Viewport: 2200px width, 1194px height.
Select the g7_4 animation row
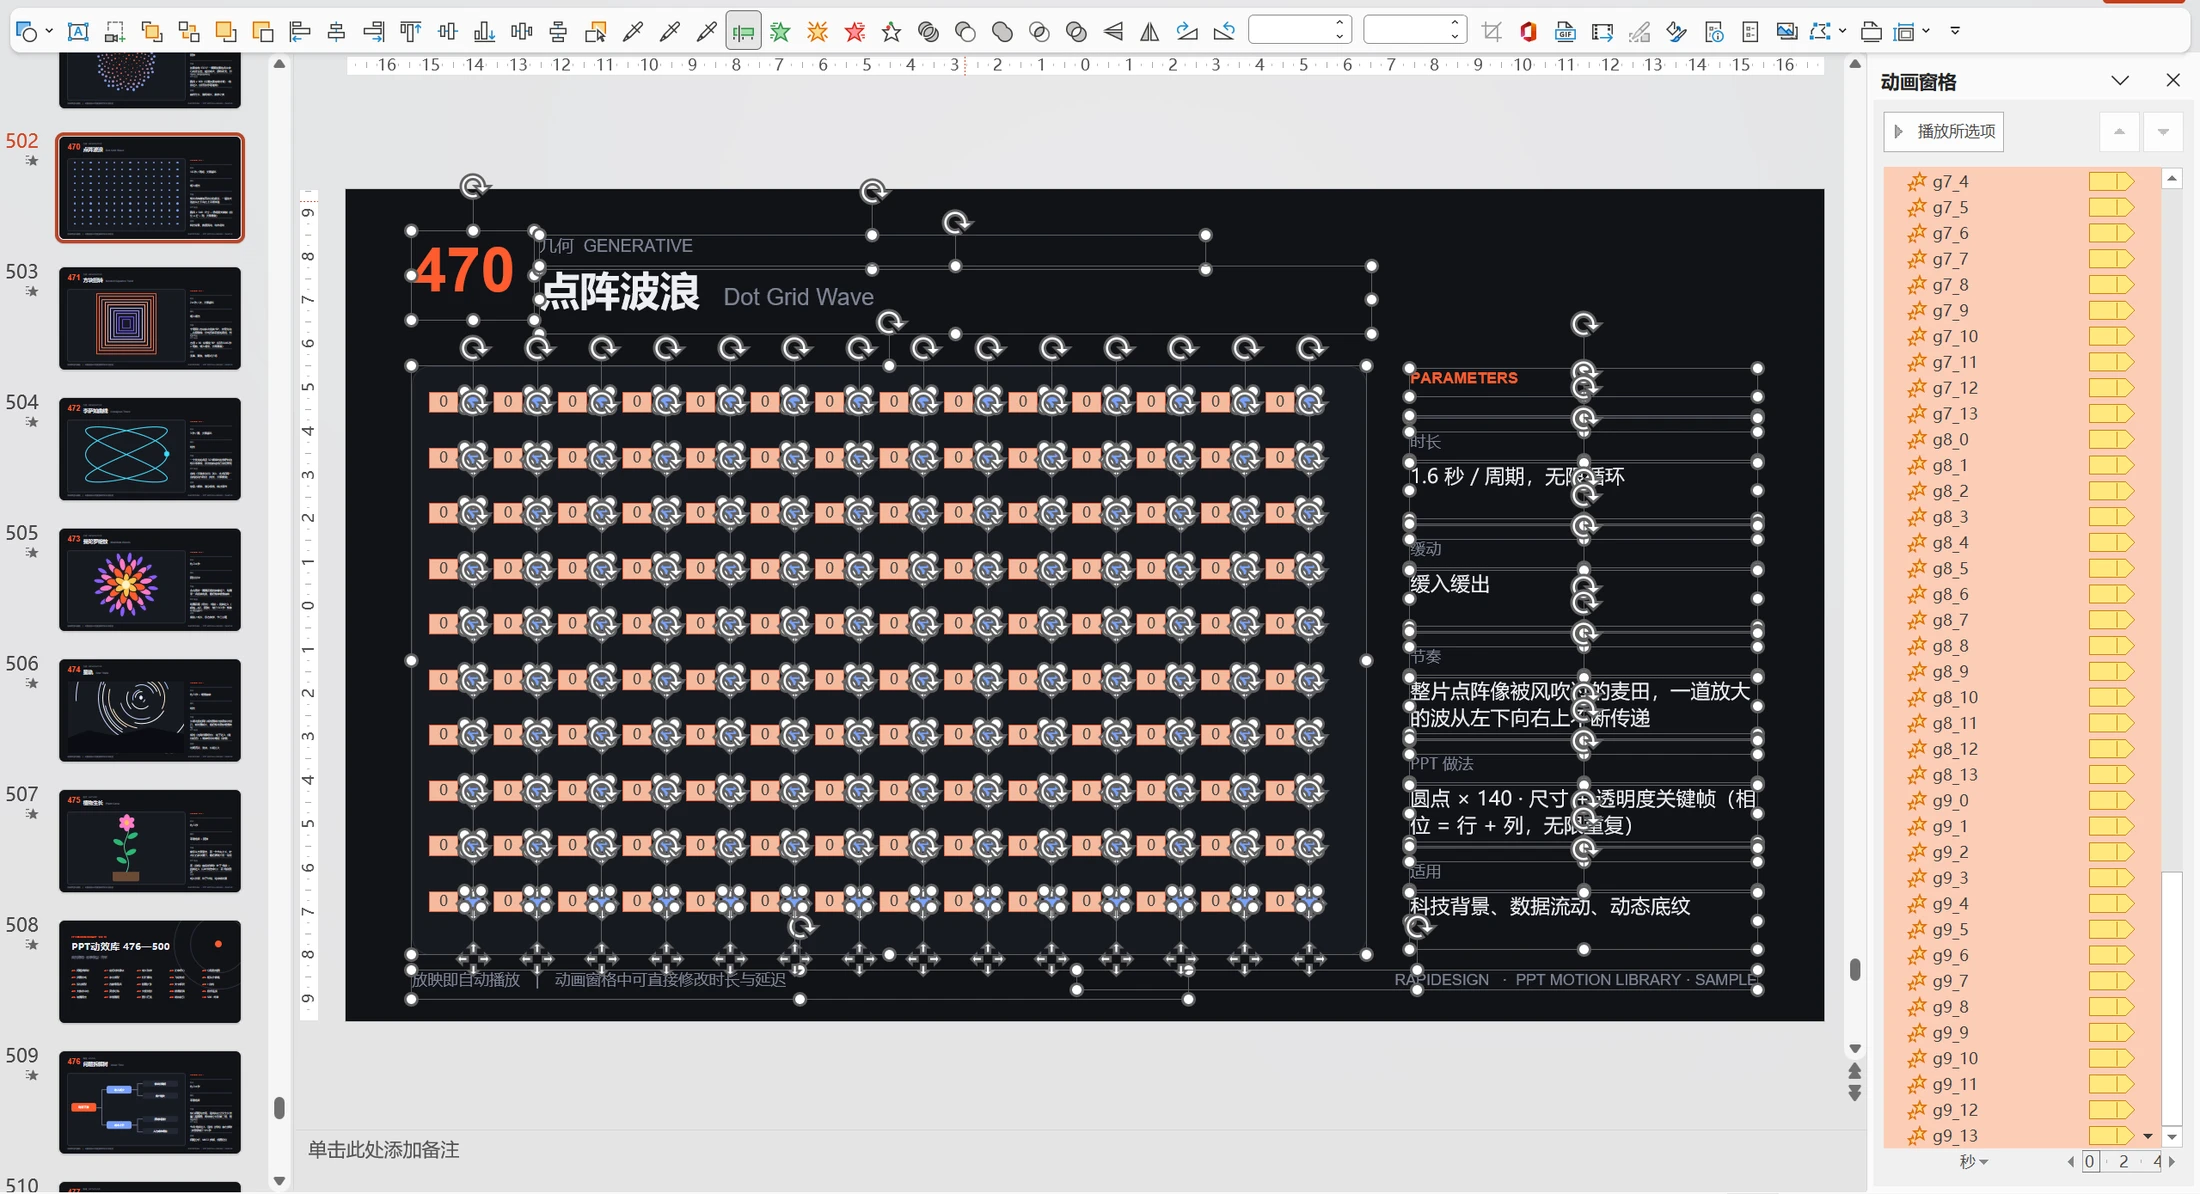[2021, 181]
